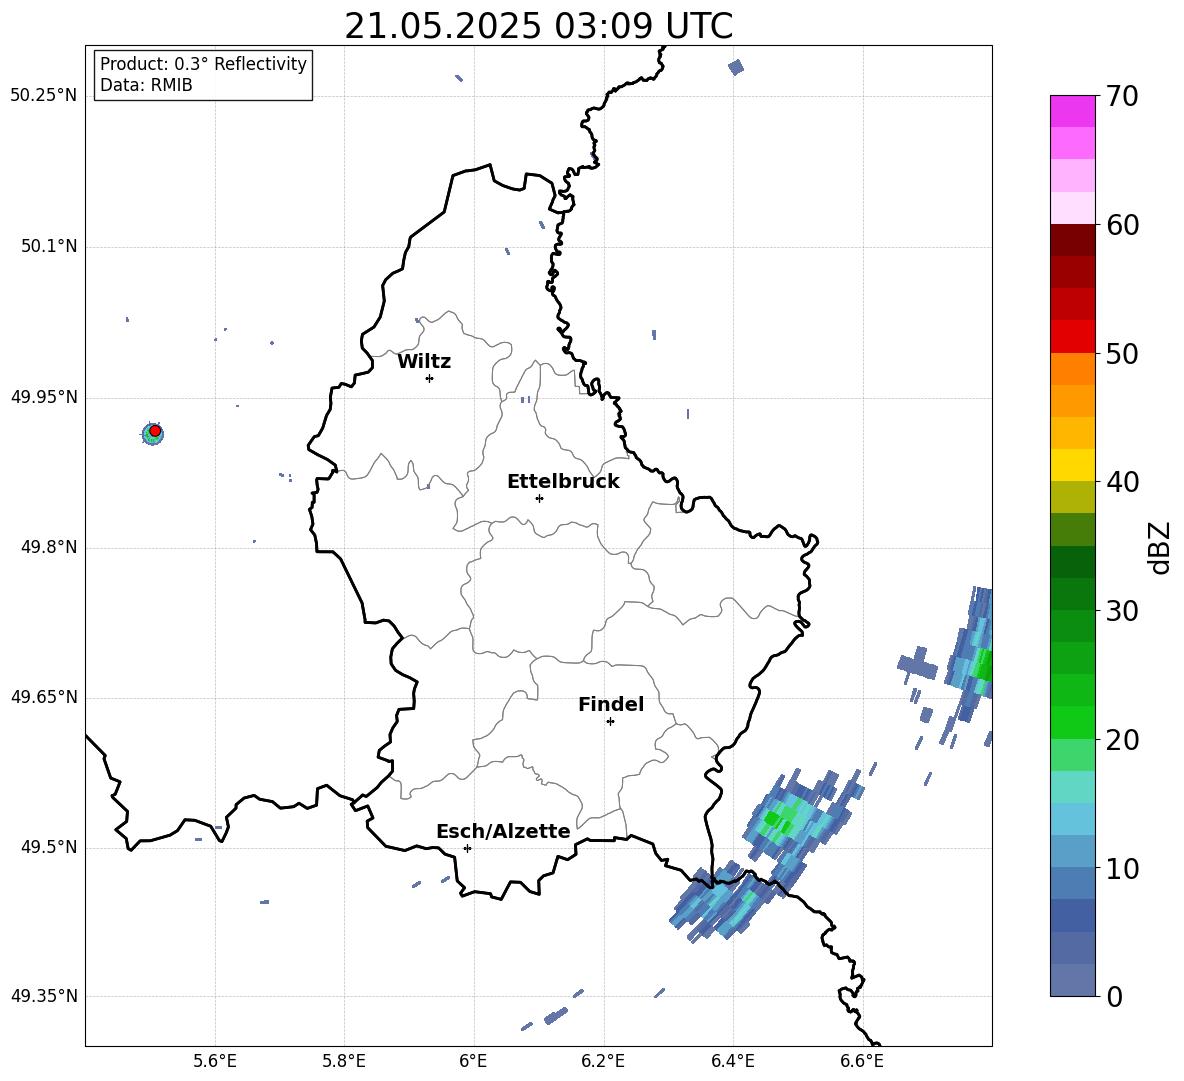This screenshot has width=1184, height=1081.
Task: Click the yellow 40 dBZ swatch
Action: (1072, 465)
